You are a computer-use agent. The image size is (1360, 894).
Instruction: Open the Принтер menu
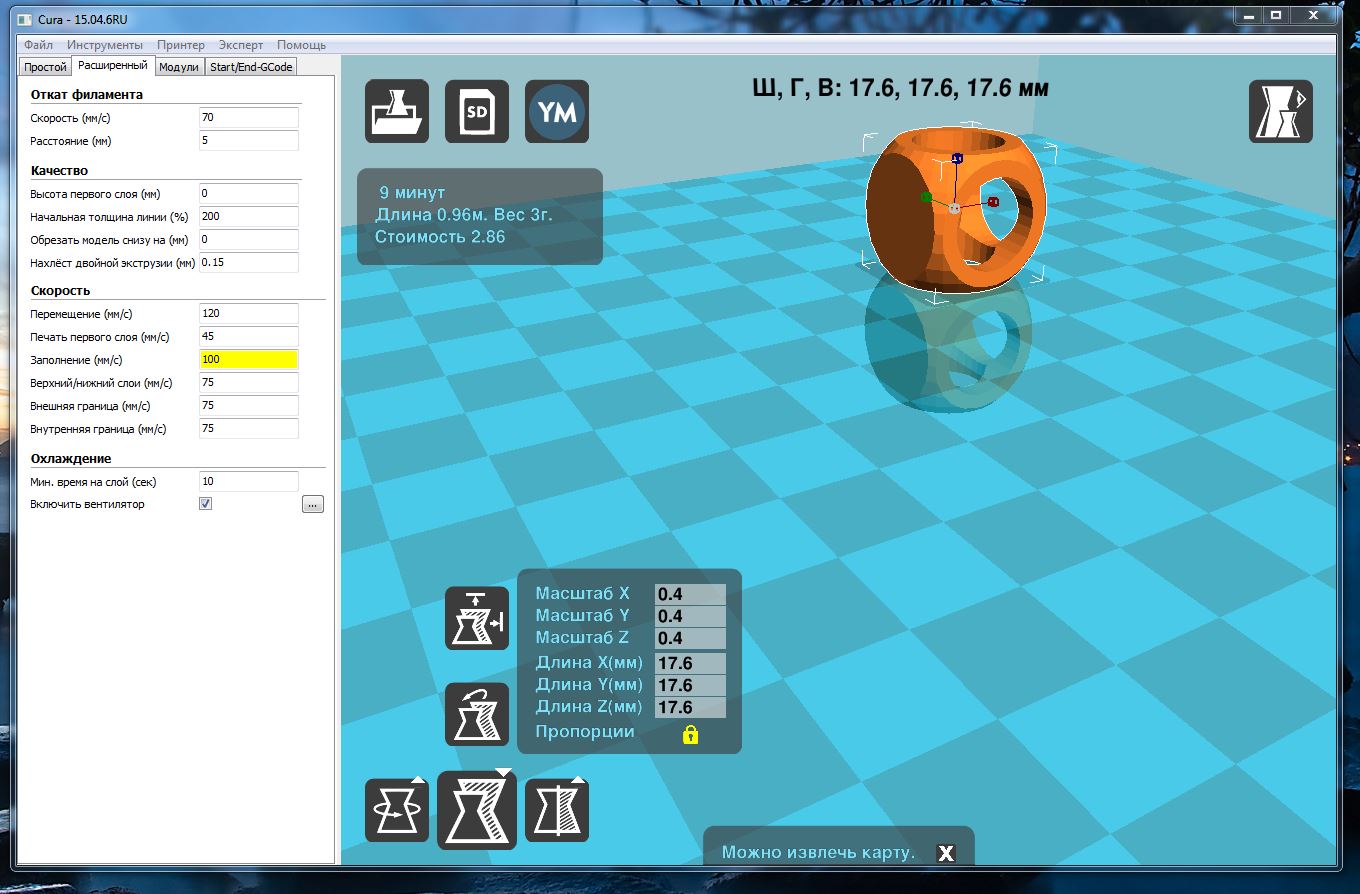[181, 45]
